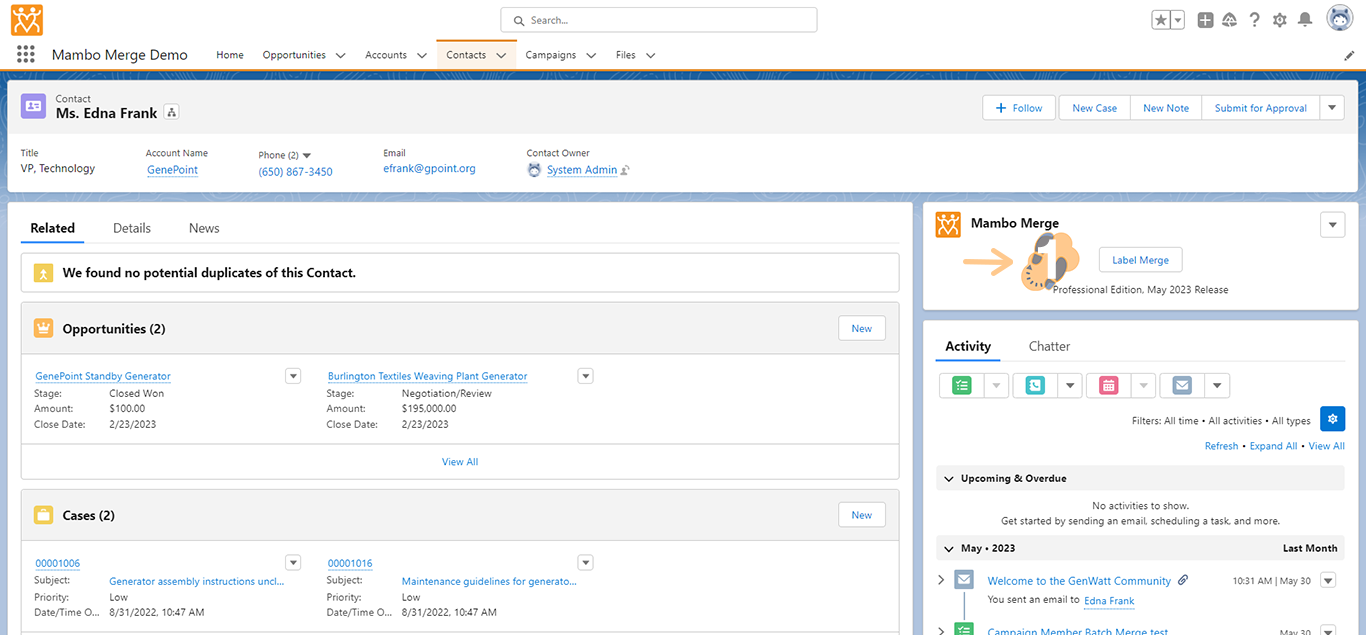Open the App Launcher grid icon
Image resolution: width=1366 pixels, height=635 pixels.
[x=26, y=55]
